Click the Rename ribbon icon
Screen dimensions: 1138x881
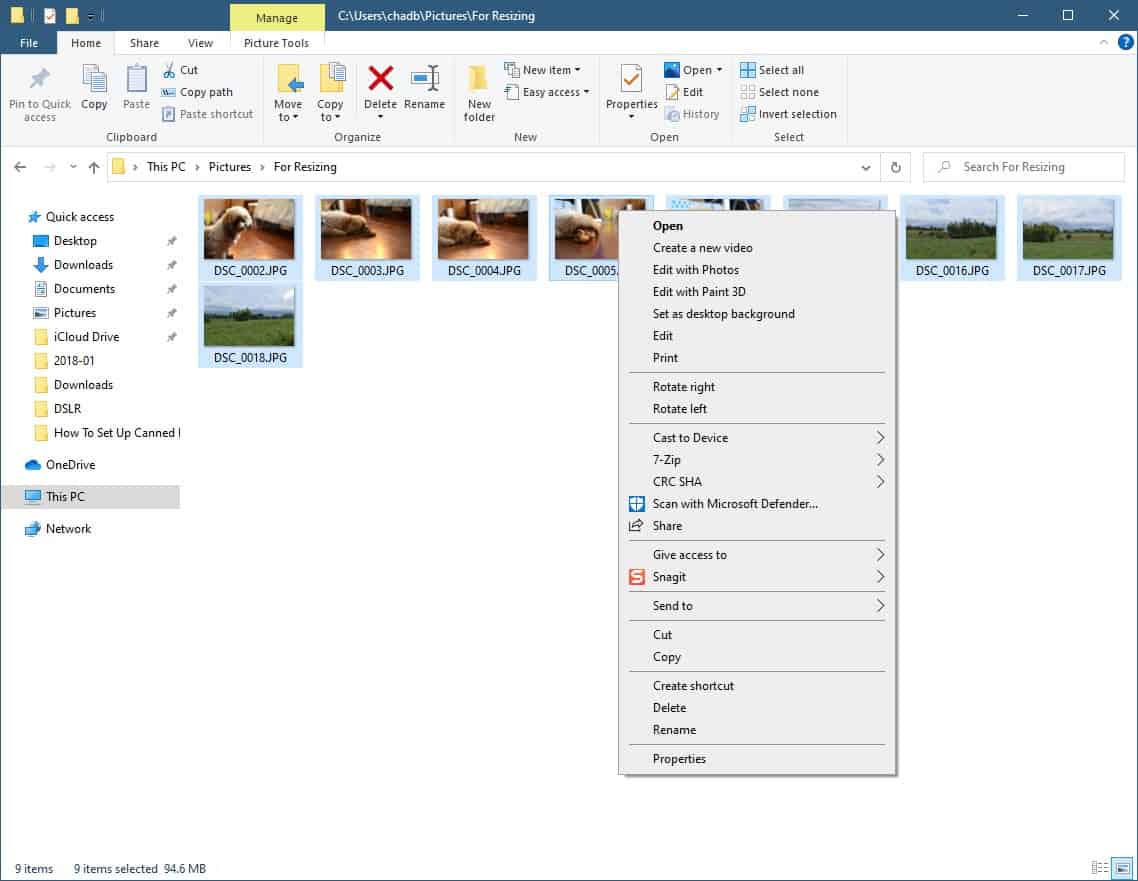[425, 78]
